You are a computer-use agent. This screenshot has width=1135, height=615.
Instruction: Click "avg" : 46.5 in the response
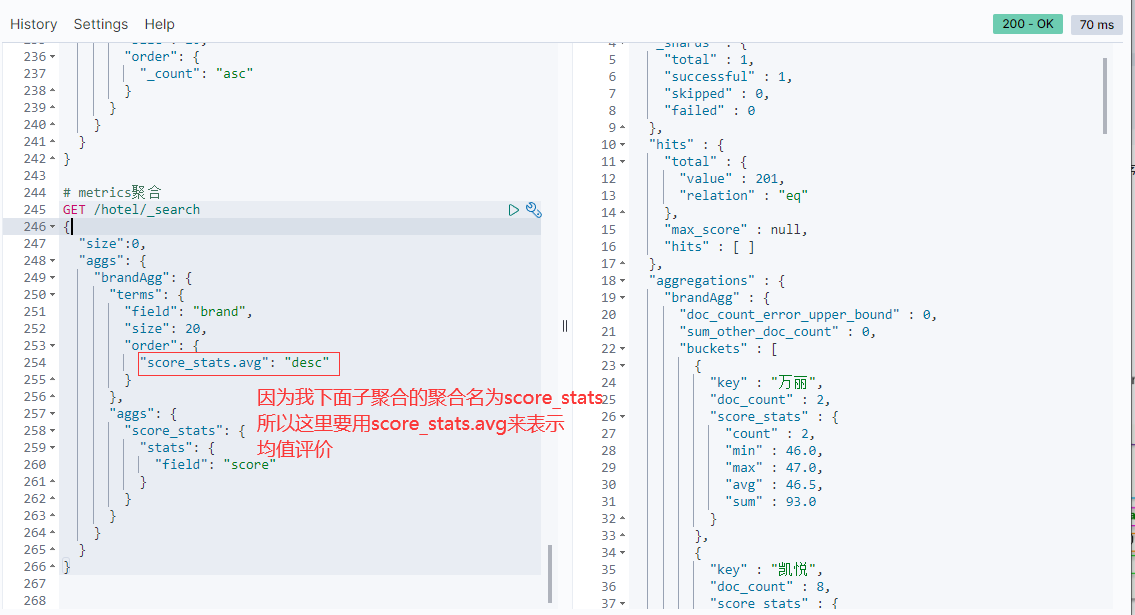pyautogui.click(x=774, y=485)
